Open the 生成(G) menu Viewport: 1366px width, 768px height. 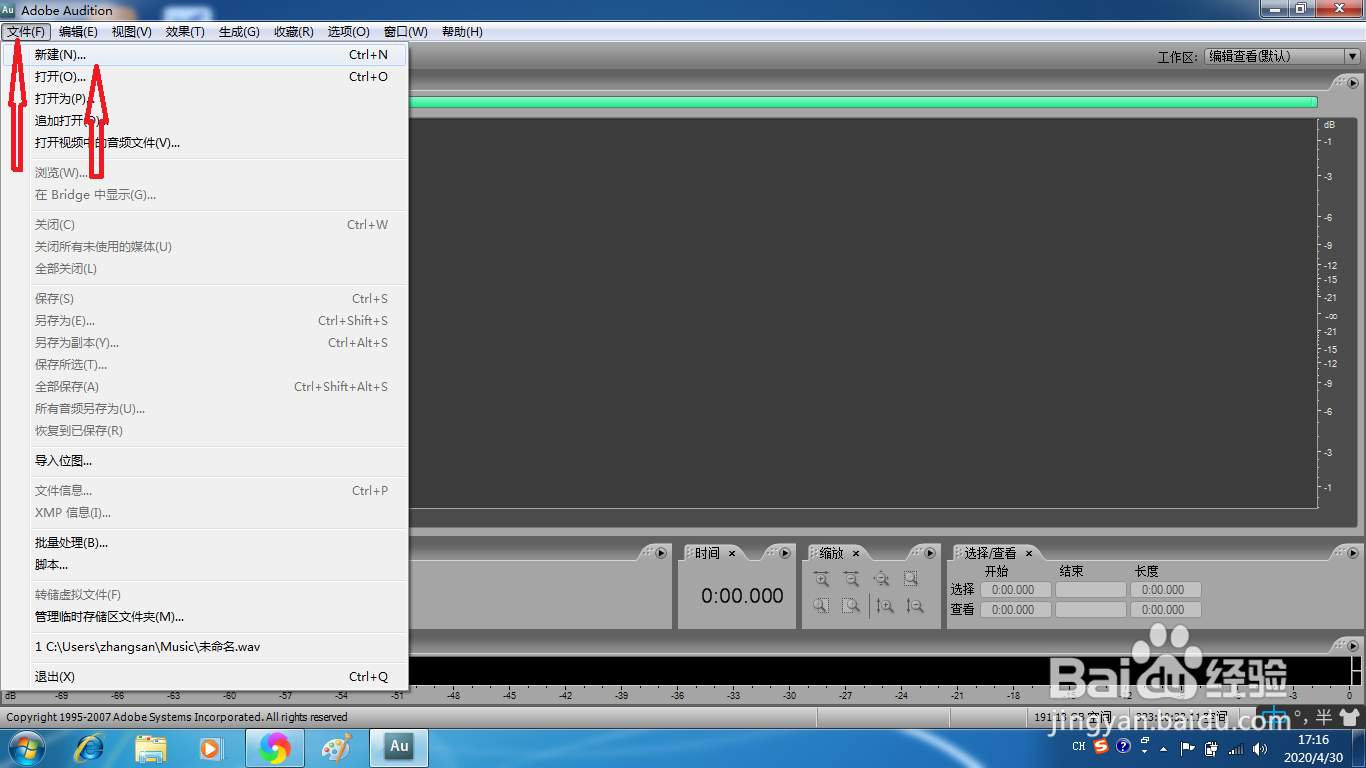pos(239,32)
